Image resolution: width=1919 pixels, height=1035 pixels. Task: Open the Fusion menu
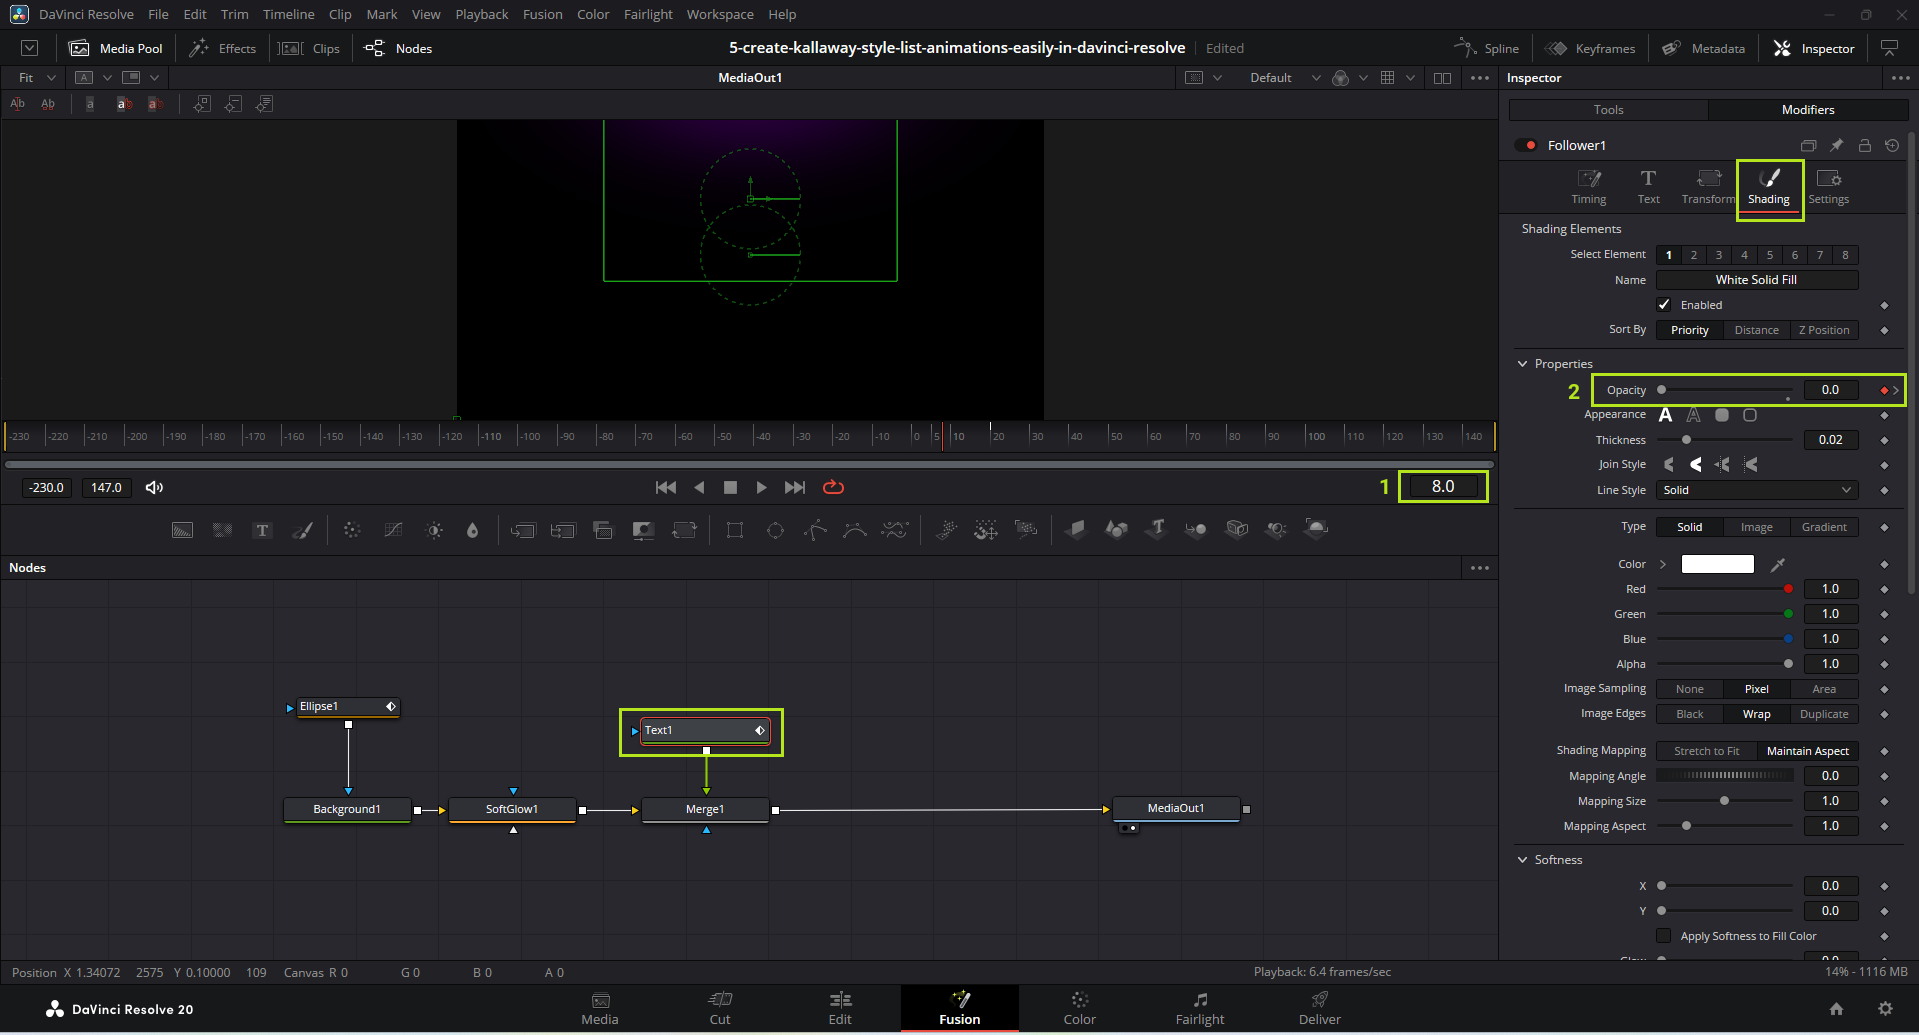(x=542, y=14)
